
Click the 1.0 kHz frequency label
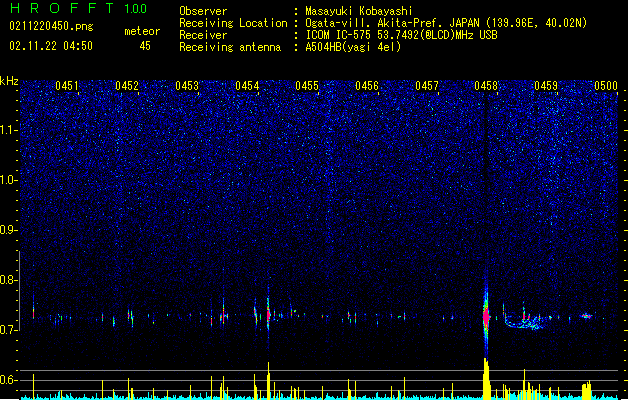pyautogui.click(x=9, y=180)
